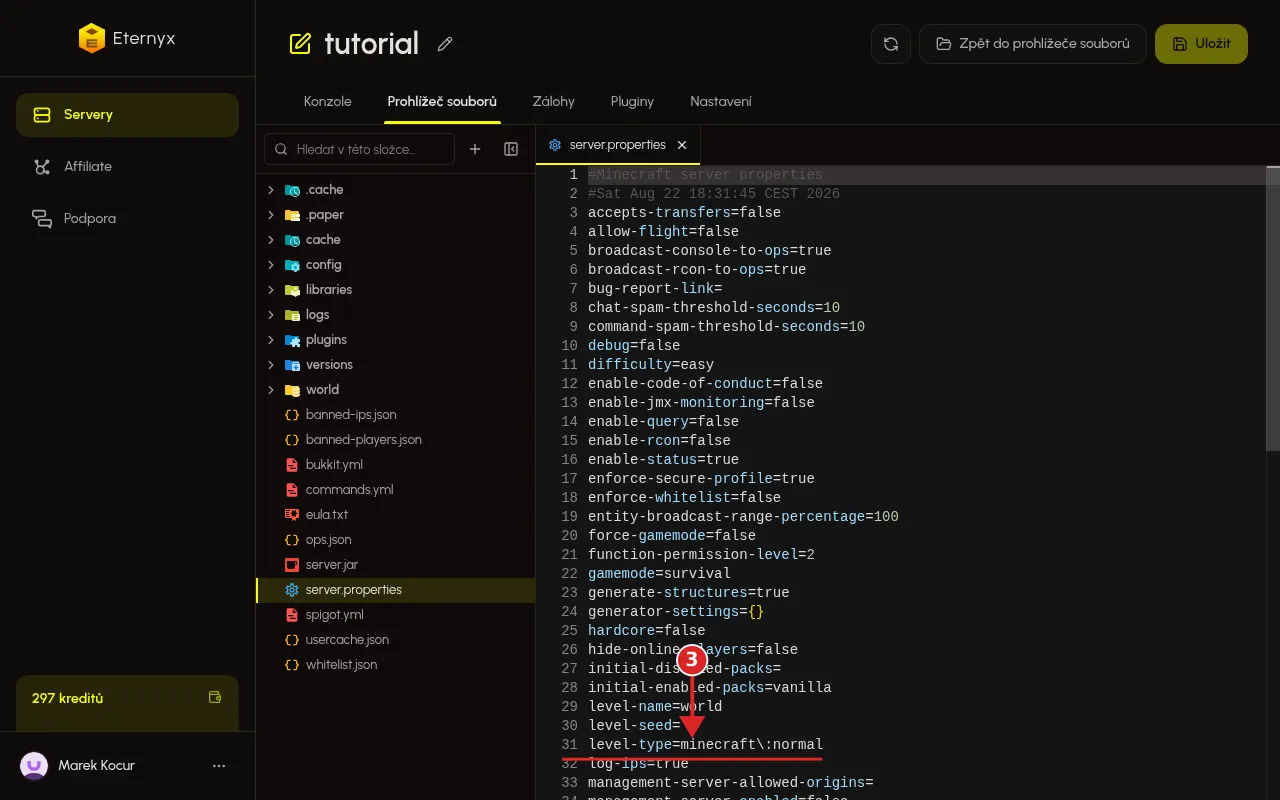
Task: Click the world folder icon
Action: [x=292, y=390]
